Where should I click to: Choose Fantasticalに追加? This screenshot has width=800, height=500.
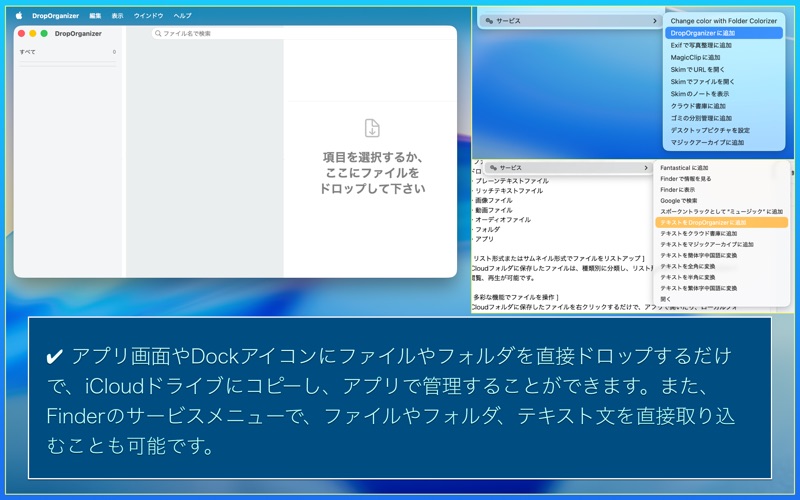(x=721, y=168)
